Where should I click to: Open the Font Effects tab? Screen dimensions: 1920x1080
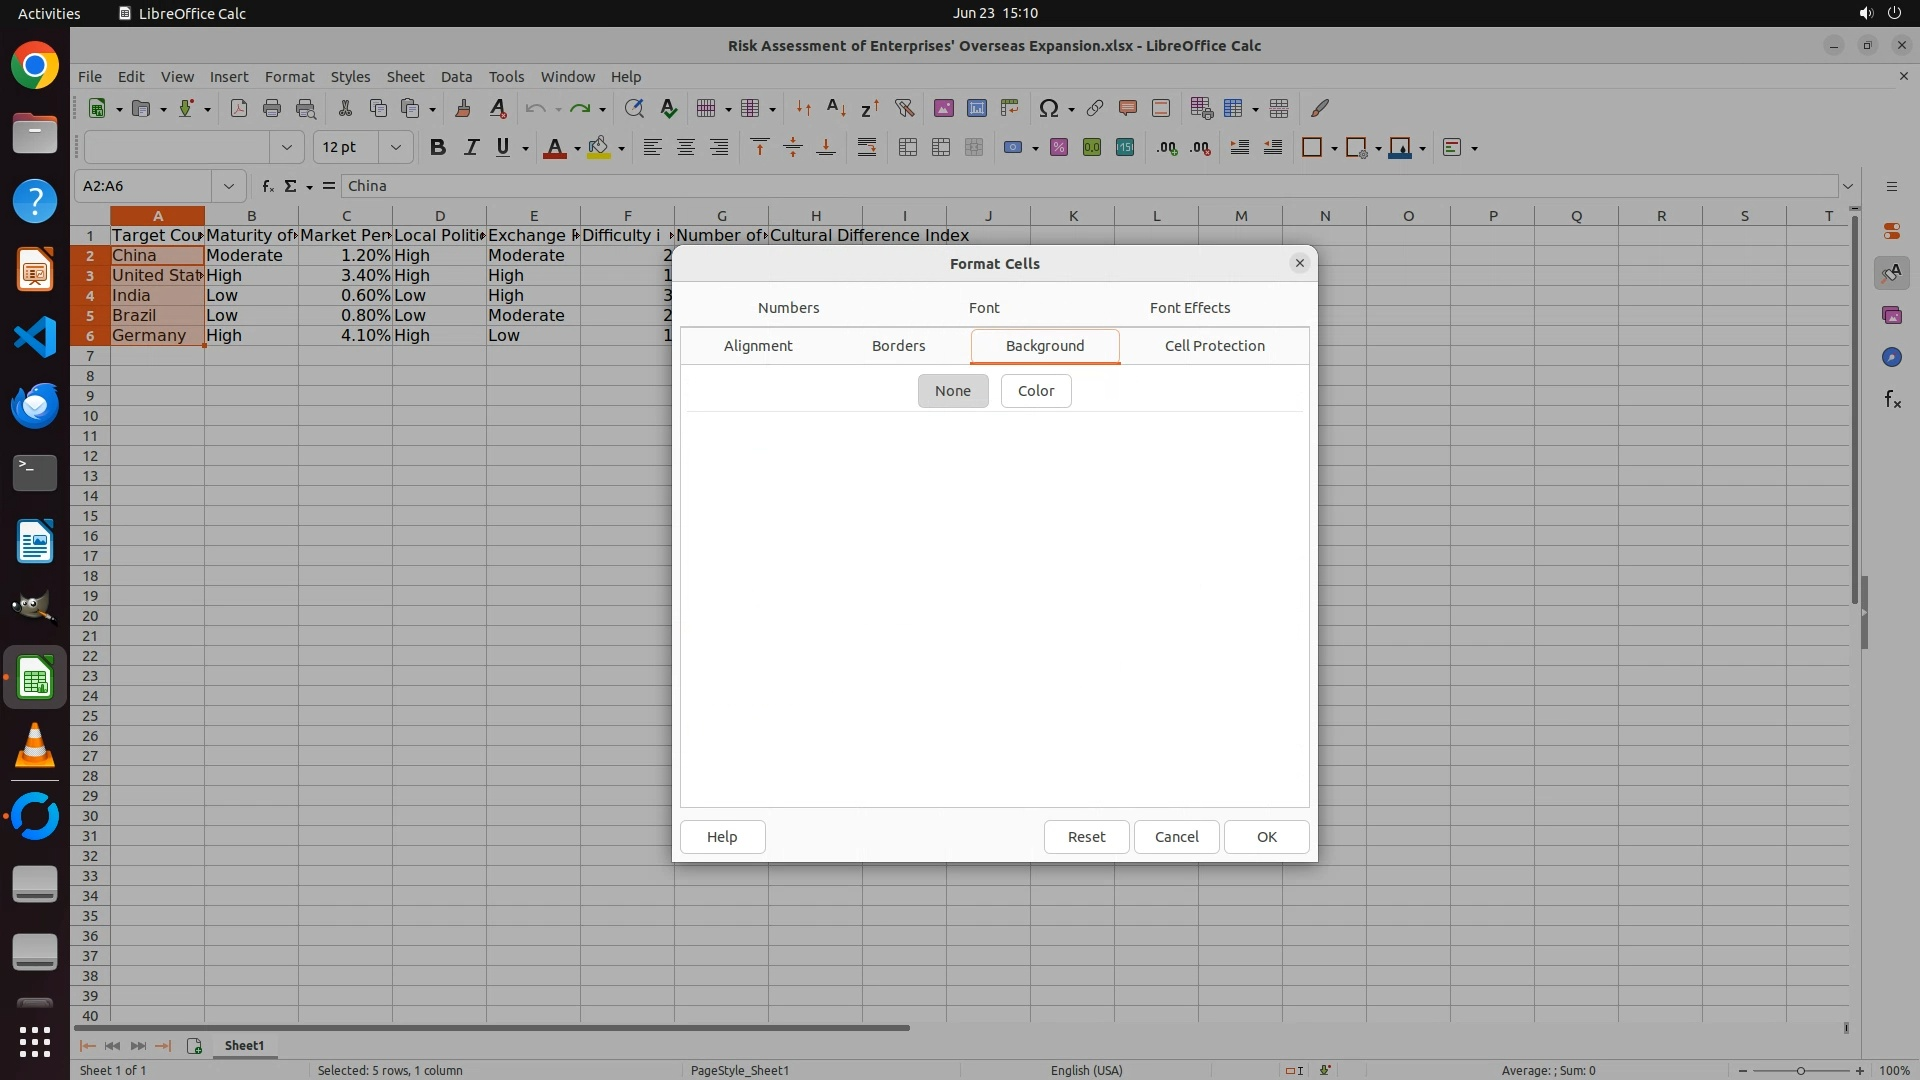(x=1189, y=308)
